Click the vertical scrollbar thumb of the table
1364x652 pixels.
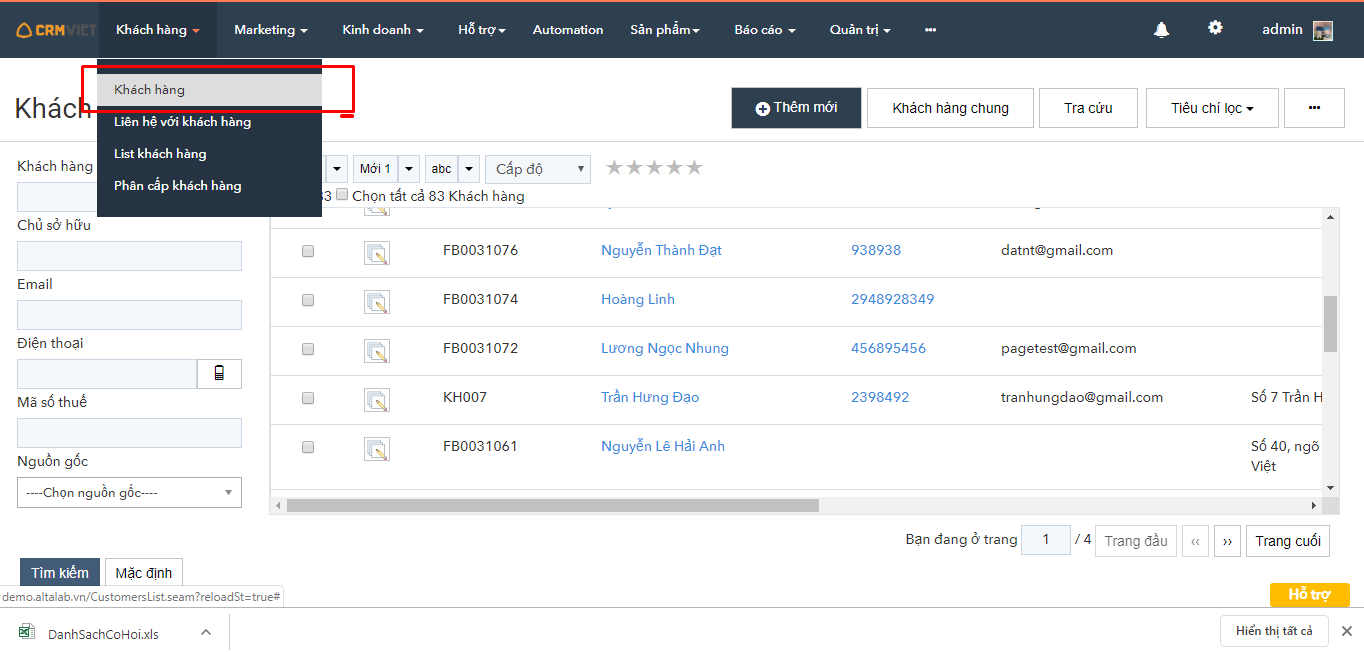tap(1330, 324)
